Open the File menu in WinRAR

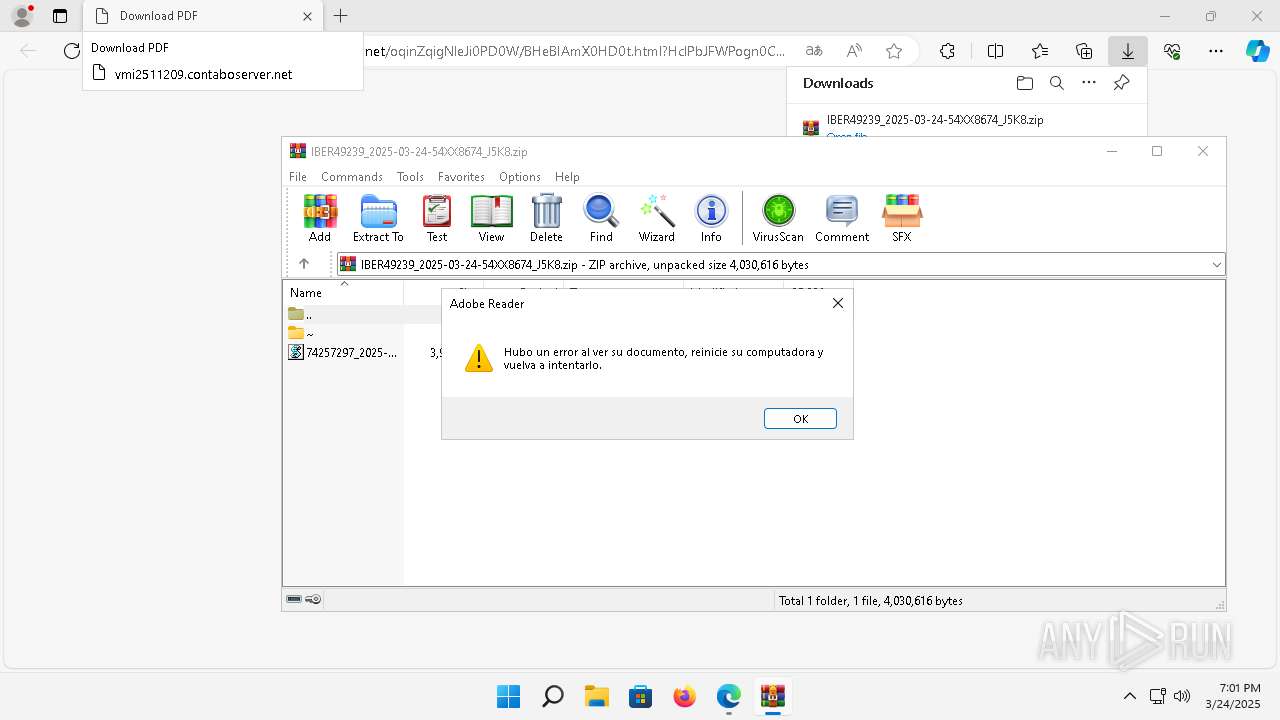298,177
